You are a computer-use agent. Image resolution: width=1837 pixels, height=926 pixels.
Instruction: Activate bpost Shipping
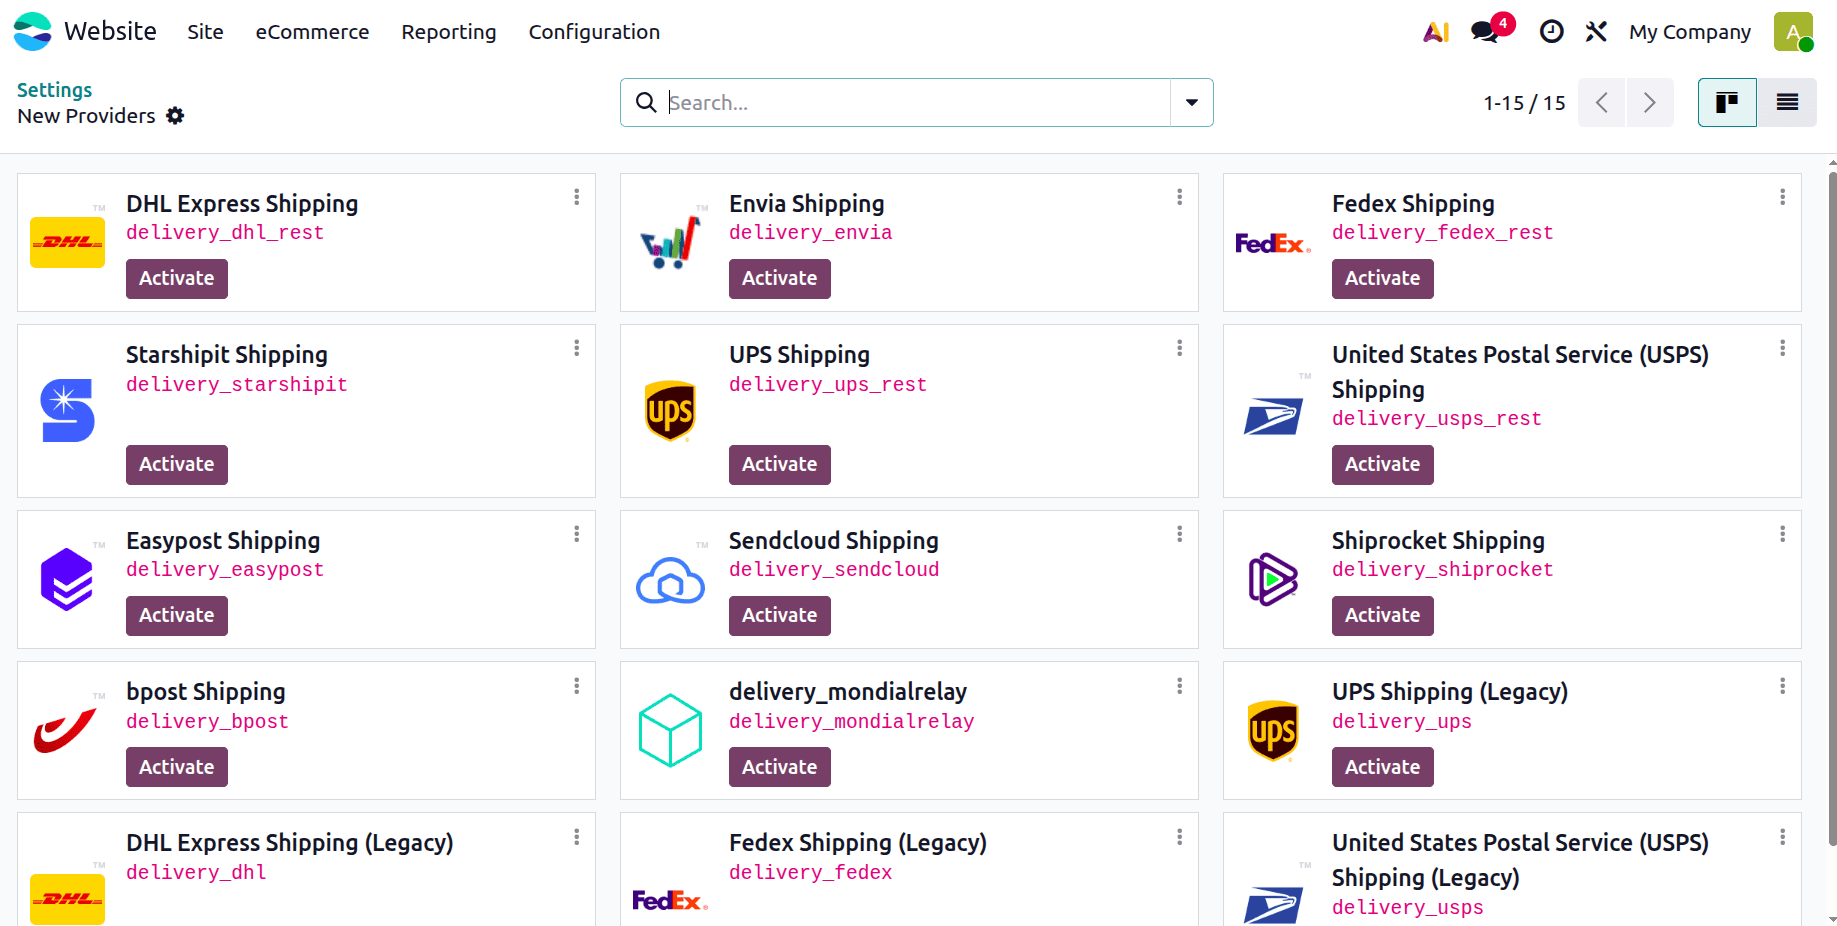(177, 768)
